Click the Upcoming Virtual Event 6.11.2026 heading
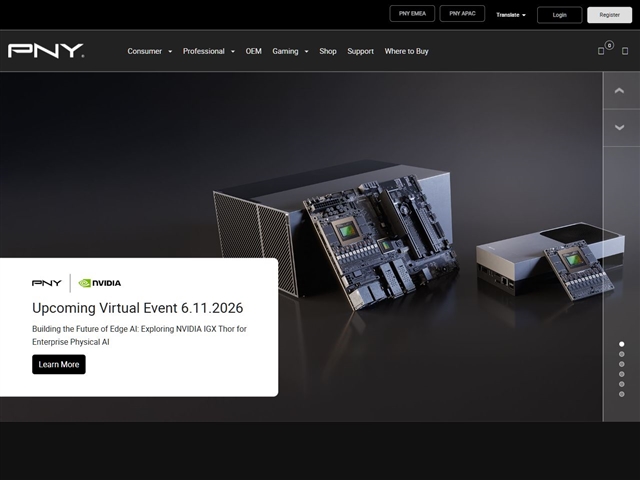The width and height of the screenshot is (640, 480). click(x=138, y=308)
